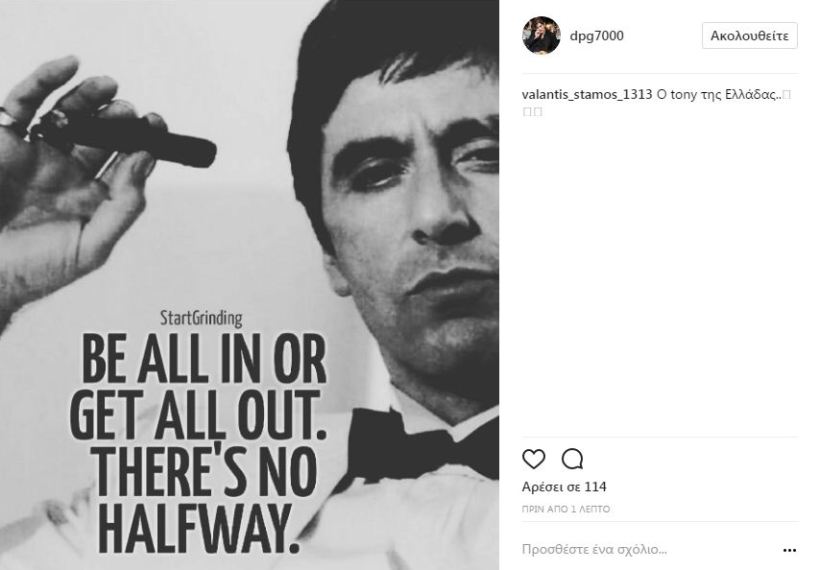
Task: Click the THERE'S NO HALFWAY text
Action: (x=203, y=500)
